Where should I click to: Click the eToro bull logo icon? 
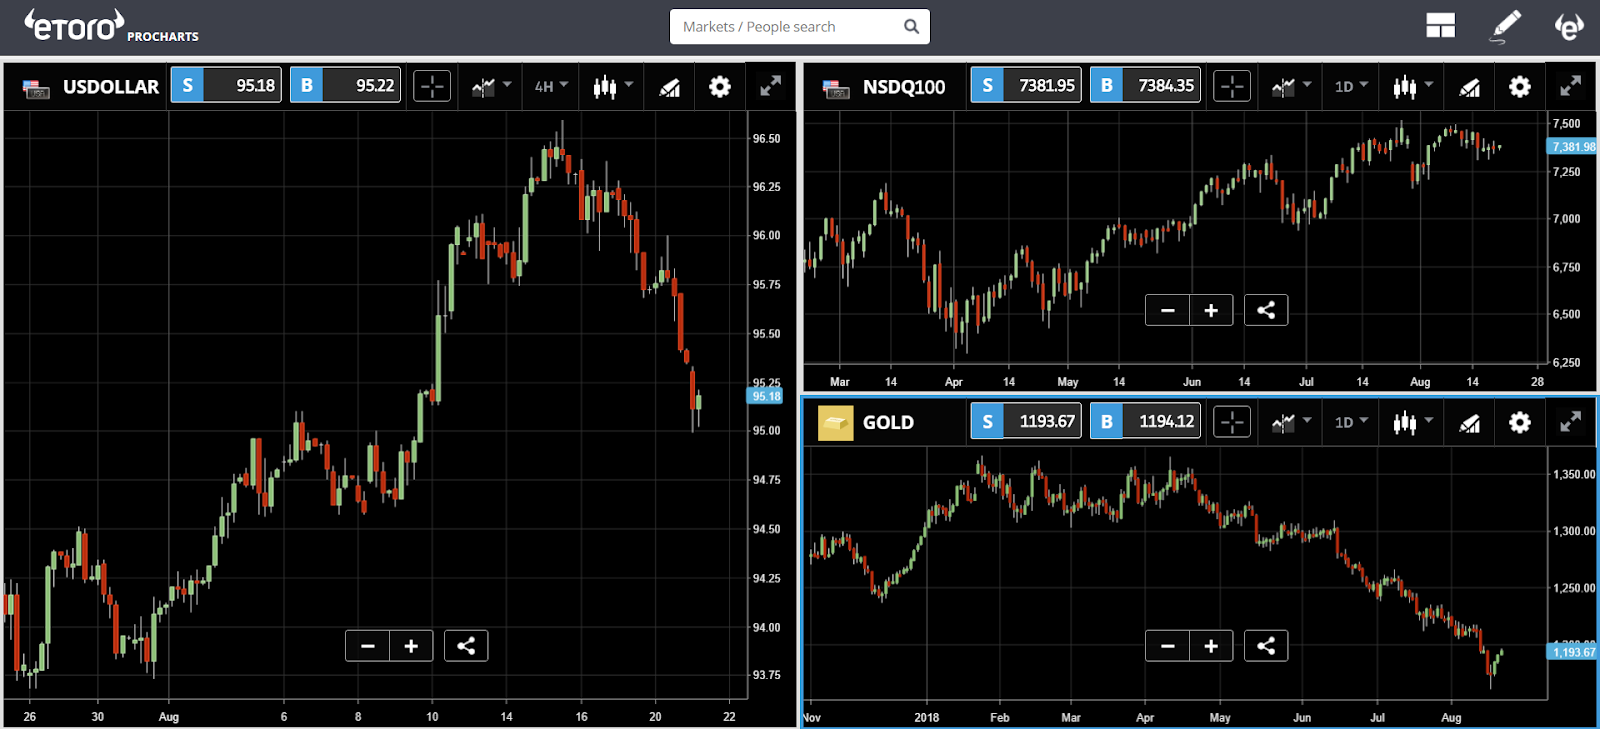coord(1569,27)
